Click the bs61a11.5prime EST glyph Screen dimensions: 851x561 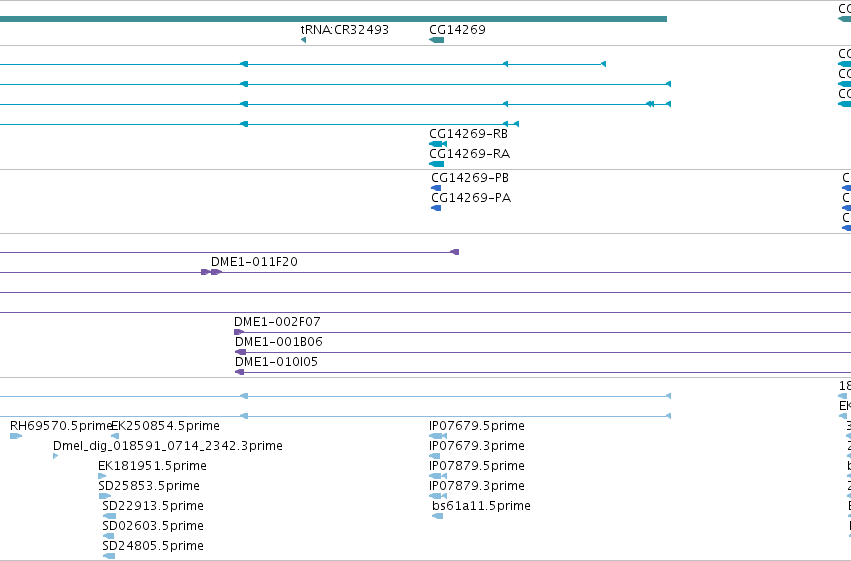coord(437,516)
